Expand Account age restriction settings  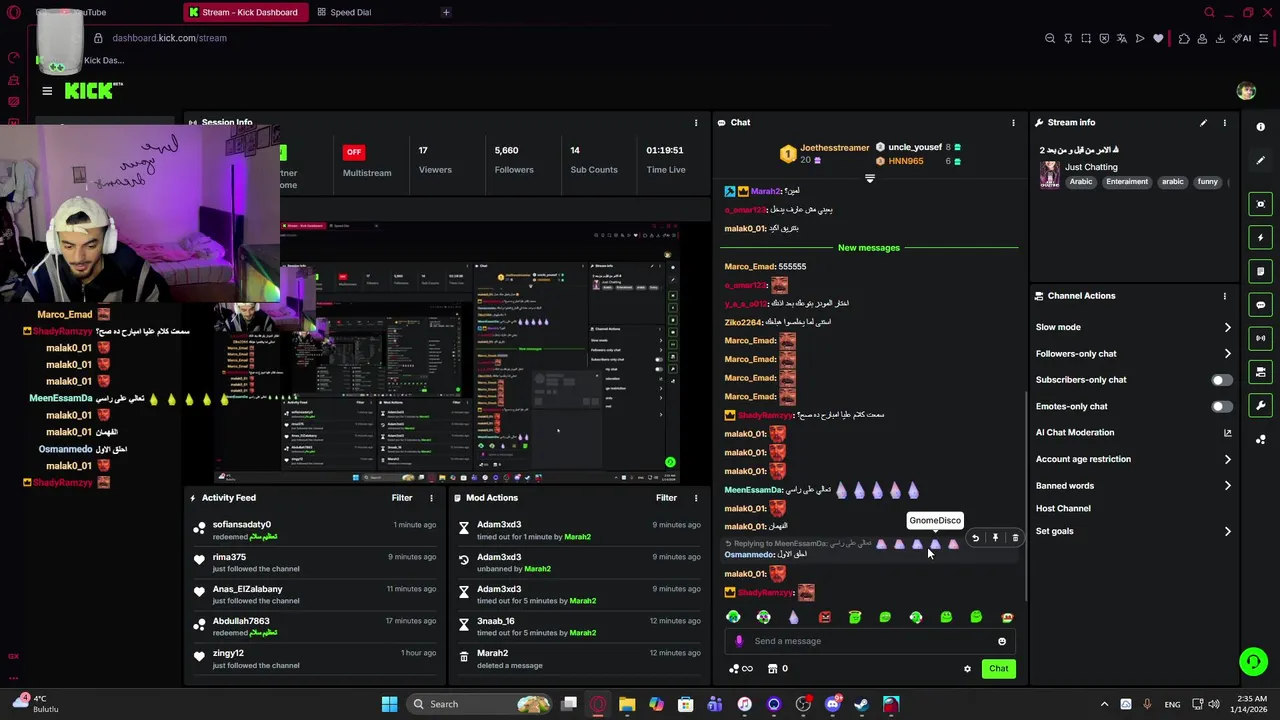tap(1228, 459)
